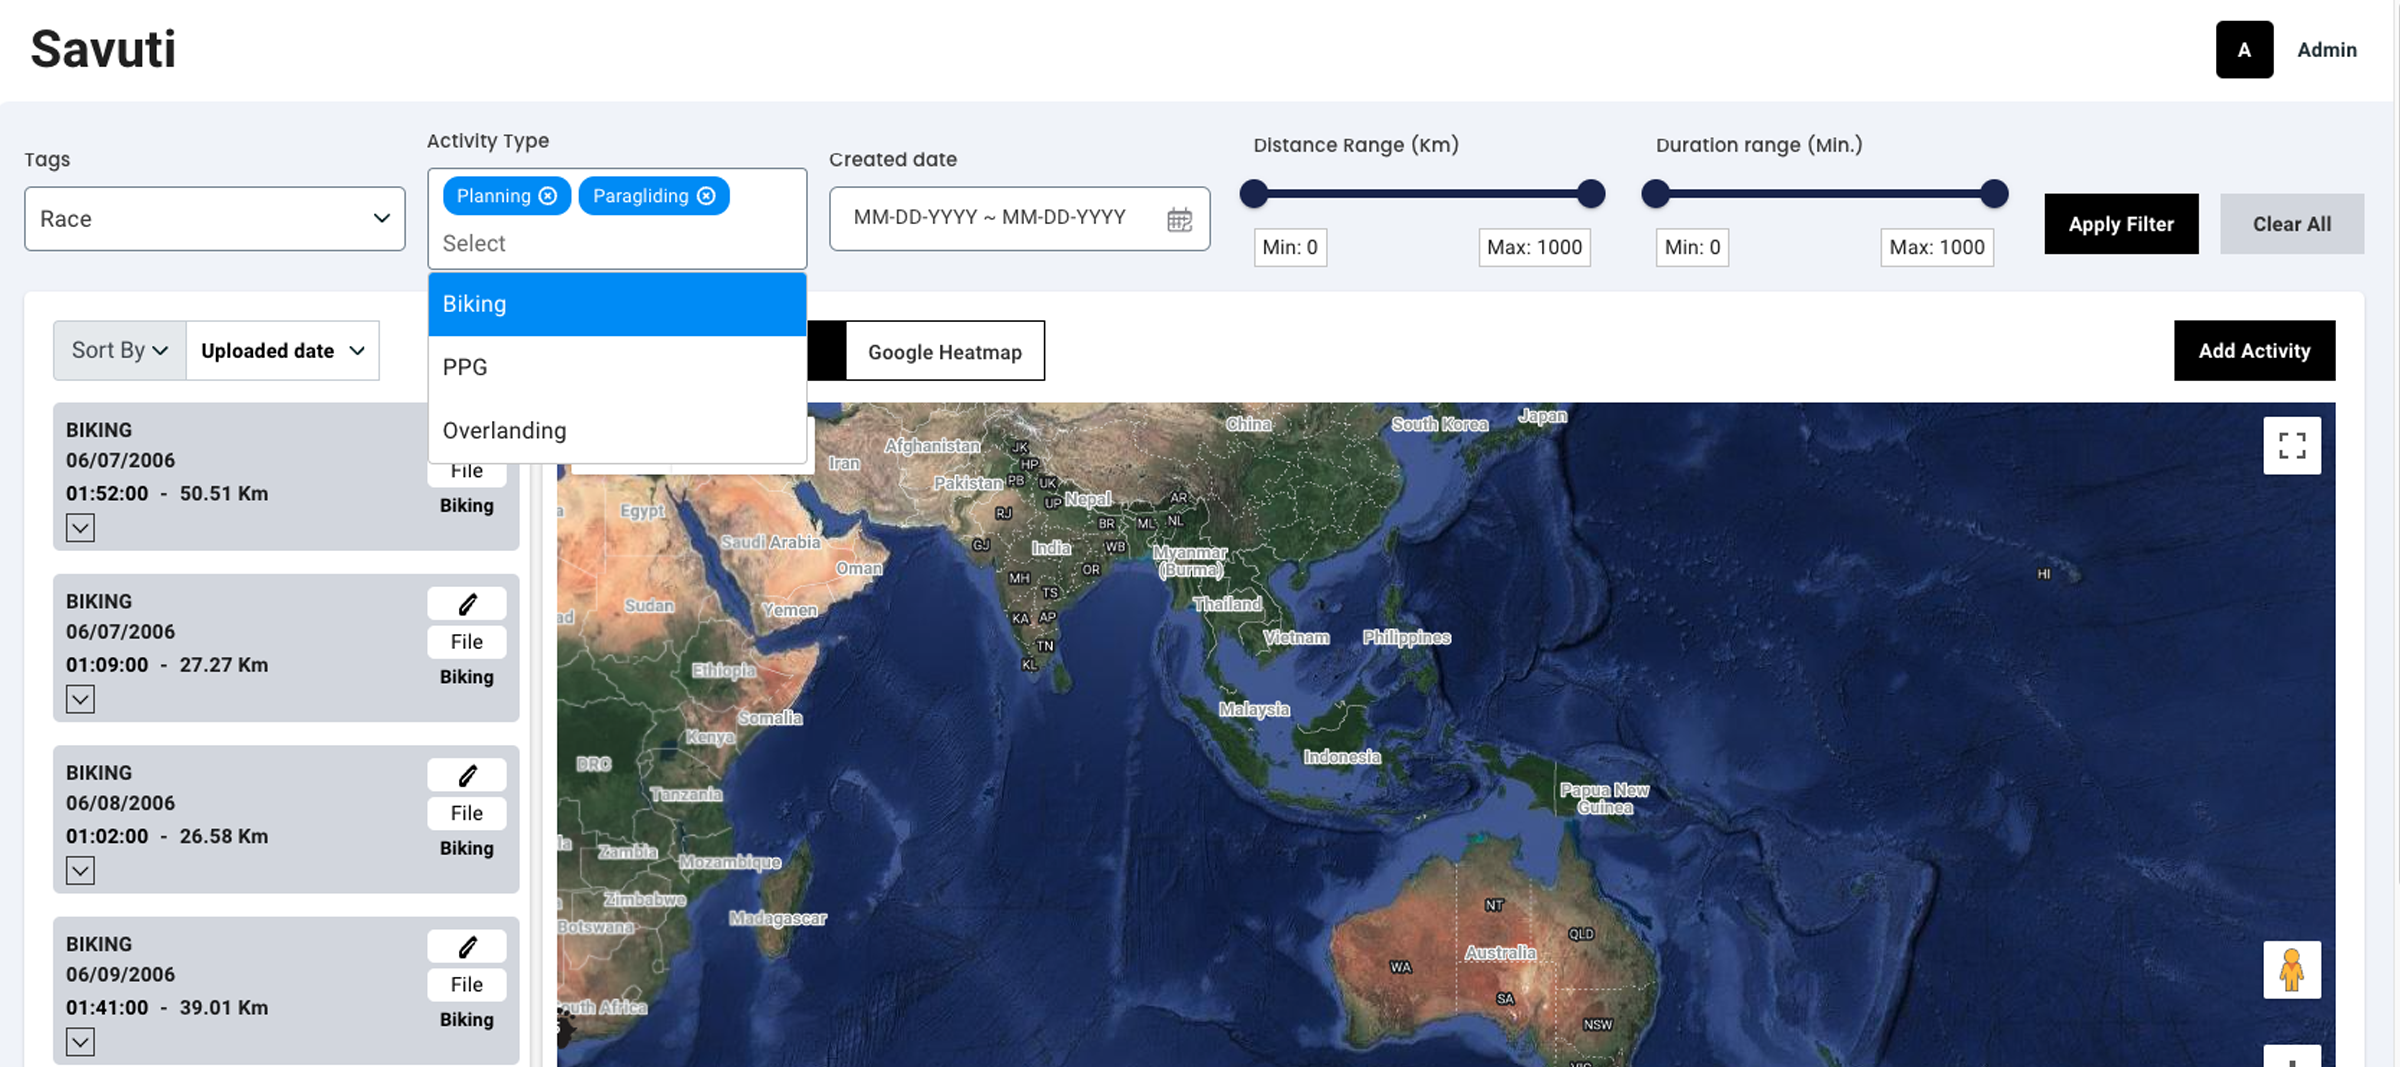Click edit pencil on 39.01 Km activity
The width and height of the screenshot is (2400, 1067).
tap(467, 946)
